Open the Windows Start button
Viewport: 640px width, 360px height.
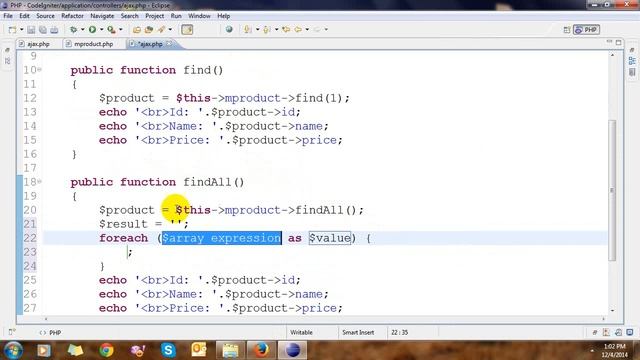coord(13,350)
